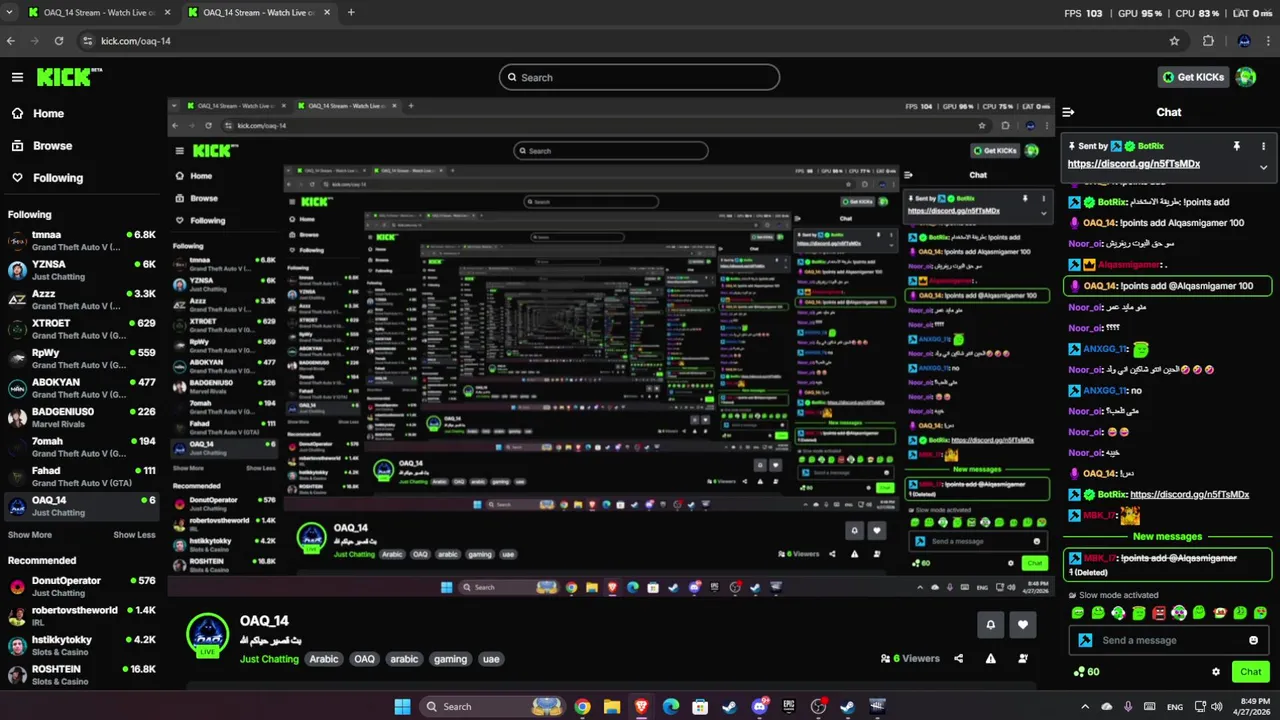Click the browser profile avatar icon
Viewport: 1280px width, 720px height.
tap(1244, 41)
